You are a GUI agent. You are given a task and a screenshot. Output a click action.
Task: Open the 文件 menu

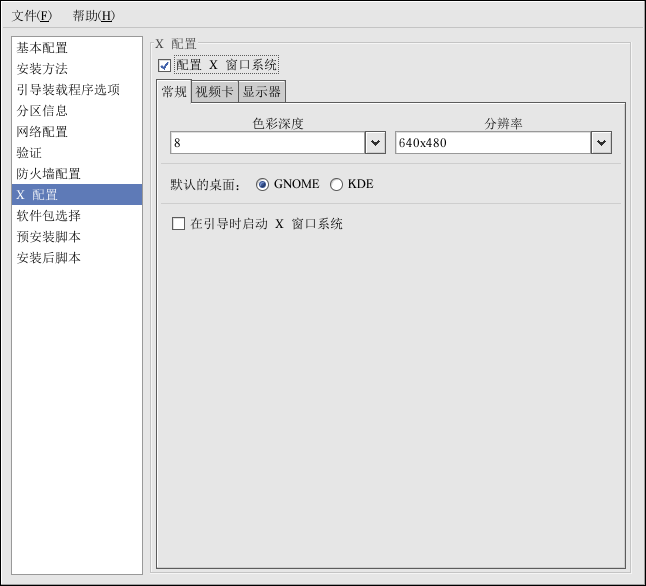(31, 15)
